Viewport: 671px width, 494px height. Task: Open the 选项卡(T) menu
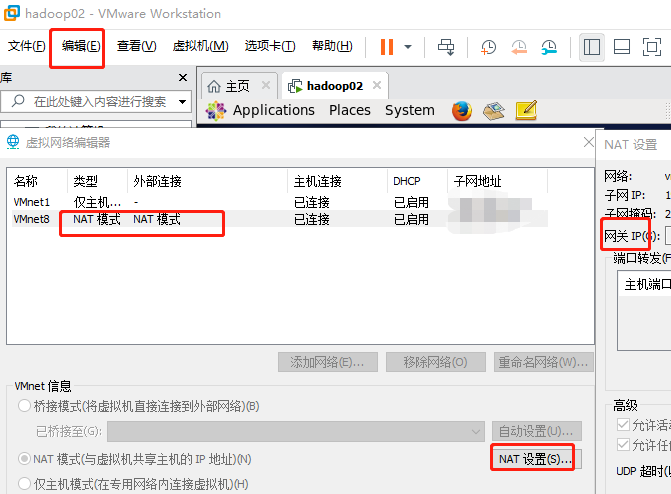[x=270, y=46]
